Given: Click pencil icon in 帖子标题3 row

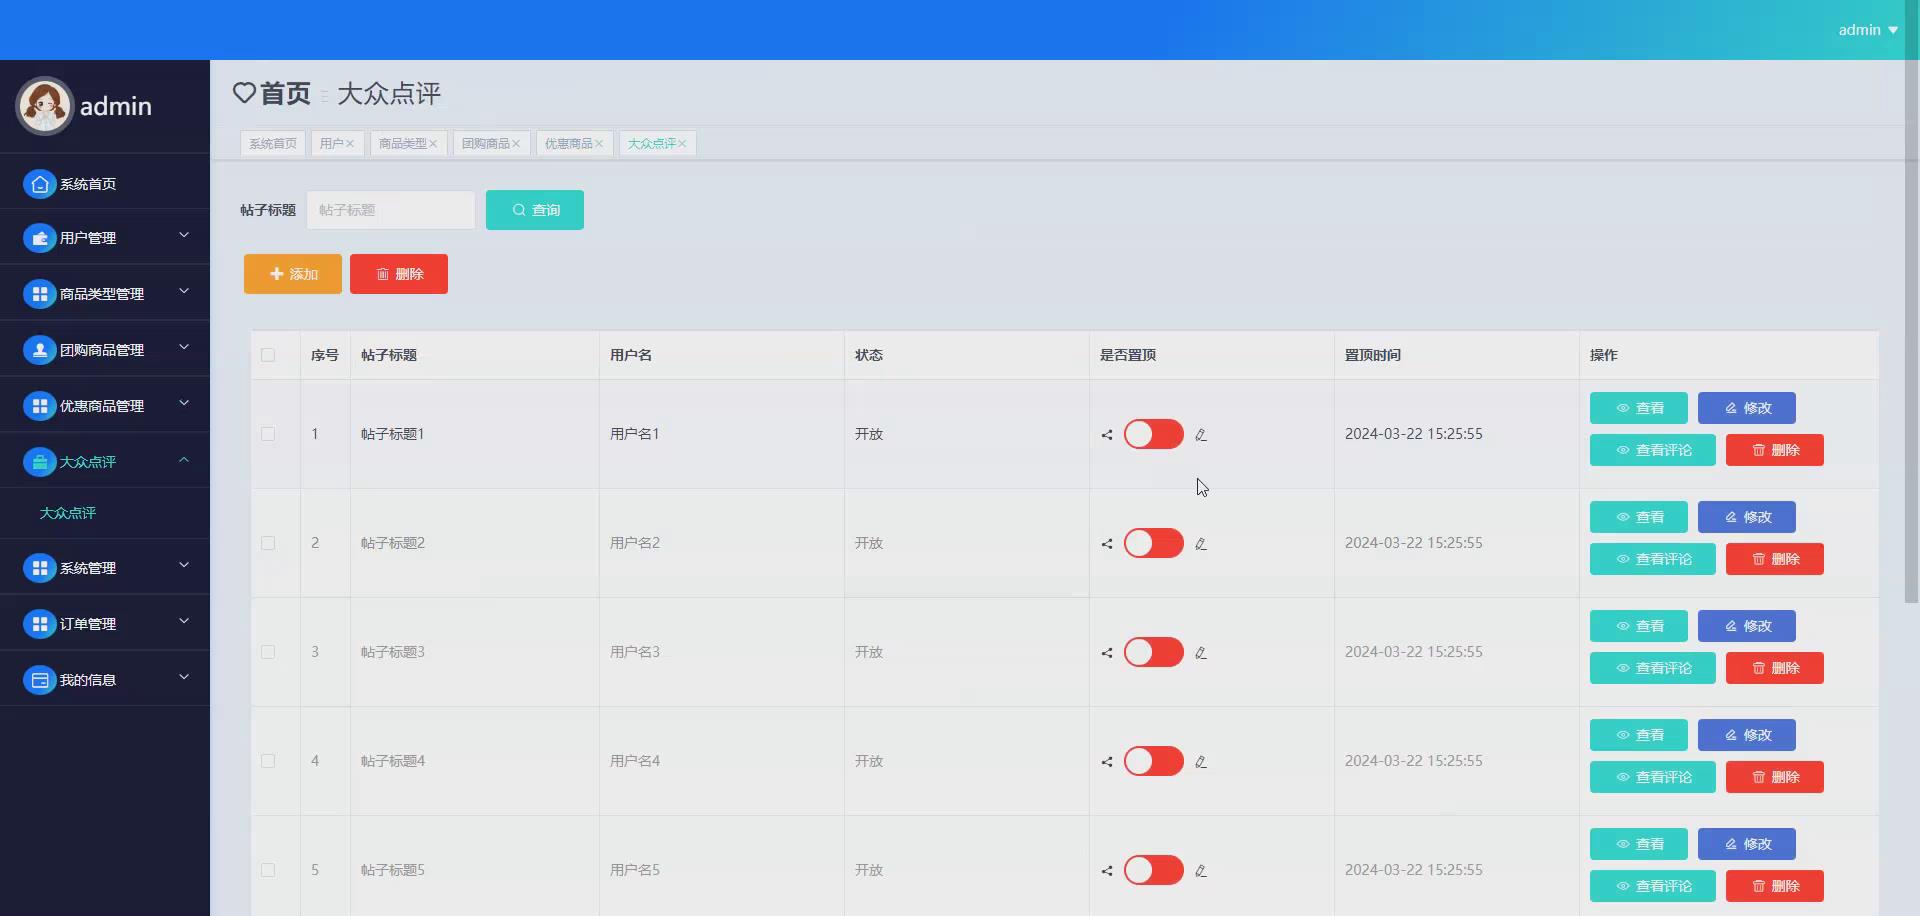Looking at the screenshot, I should [1201, 653].
